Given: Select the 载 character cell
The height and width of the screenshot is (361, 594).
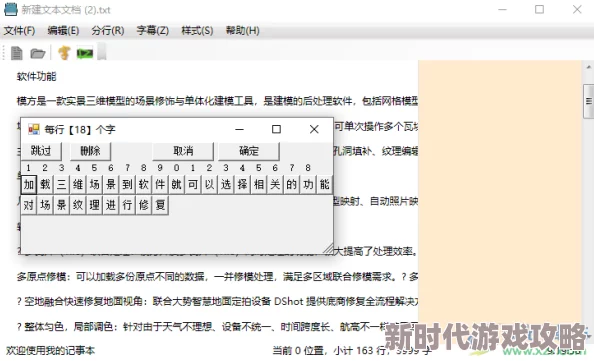Looking at the screenshot, I should click(45, 184).
